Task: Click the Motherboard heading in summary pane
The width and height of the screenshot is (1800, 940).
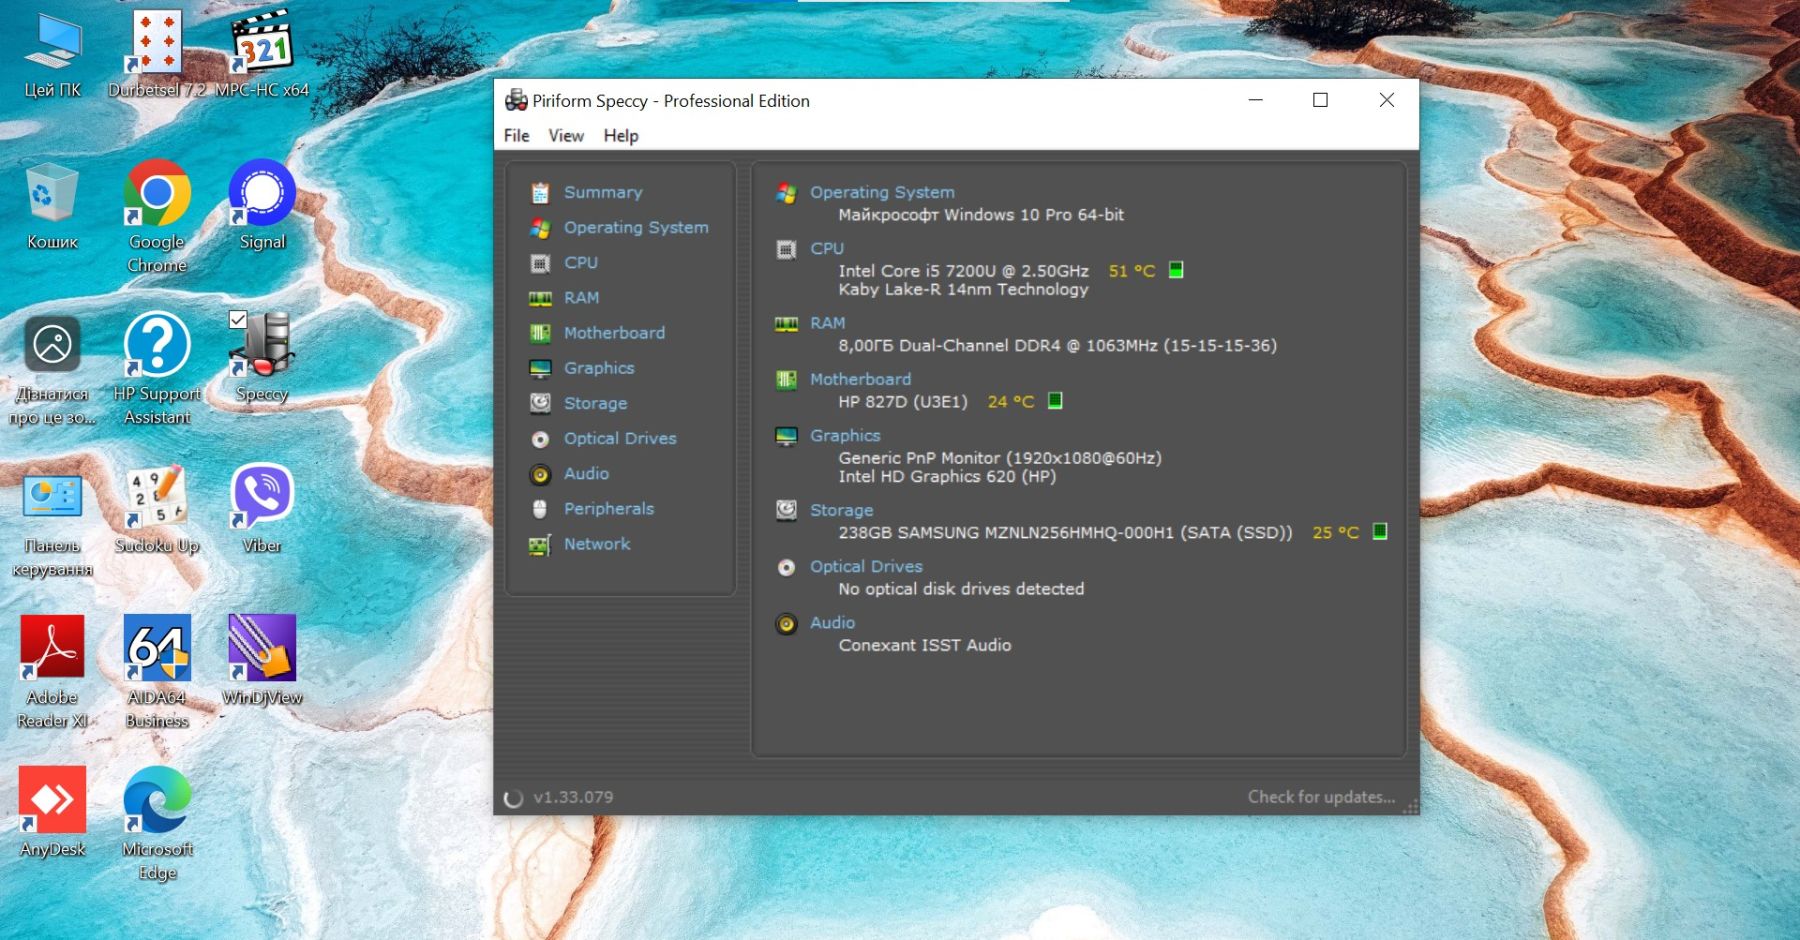Action: (x=860, y=379)
